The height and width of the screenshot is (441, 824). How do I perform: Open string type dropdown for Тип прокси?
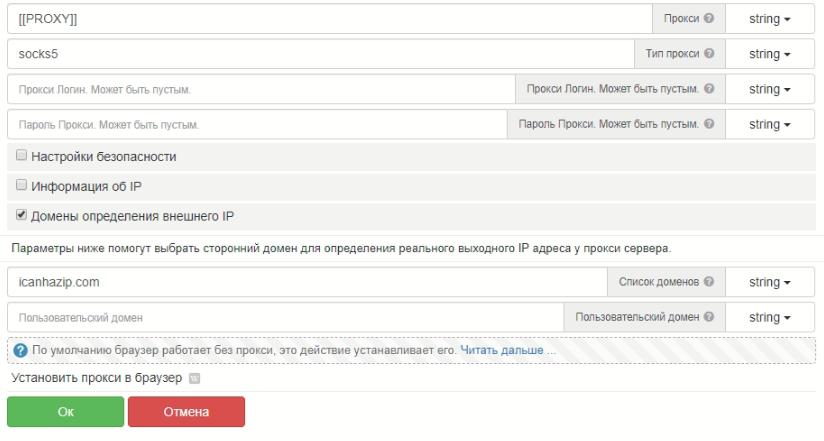pyautogui.click(x=770, y=54)
